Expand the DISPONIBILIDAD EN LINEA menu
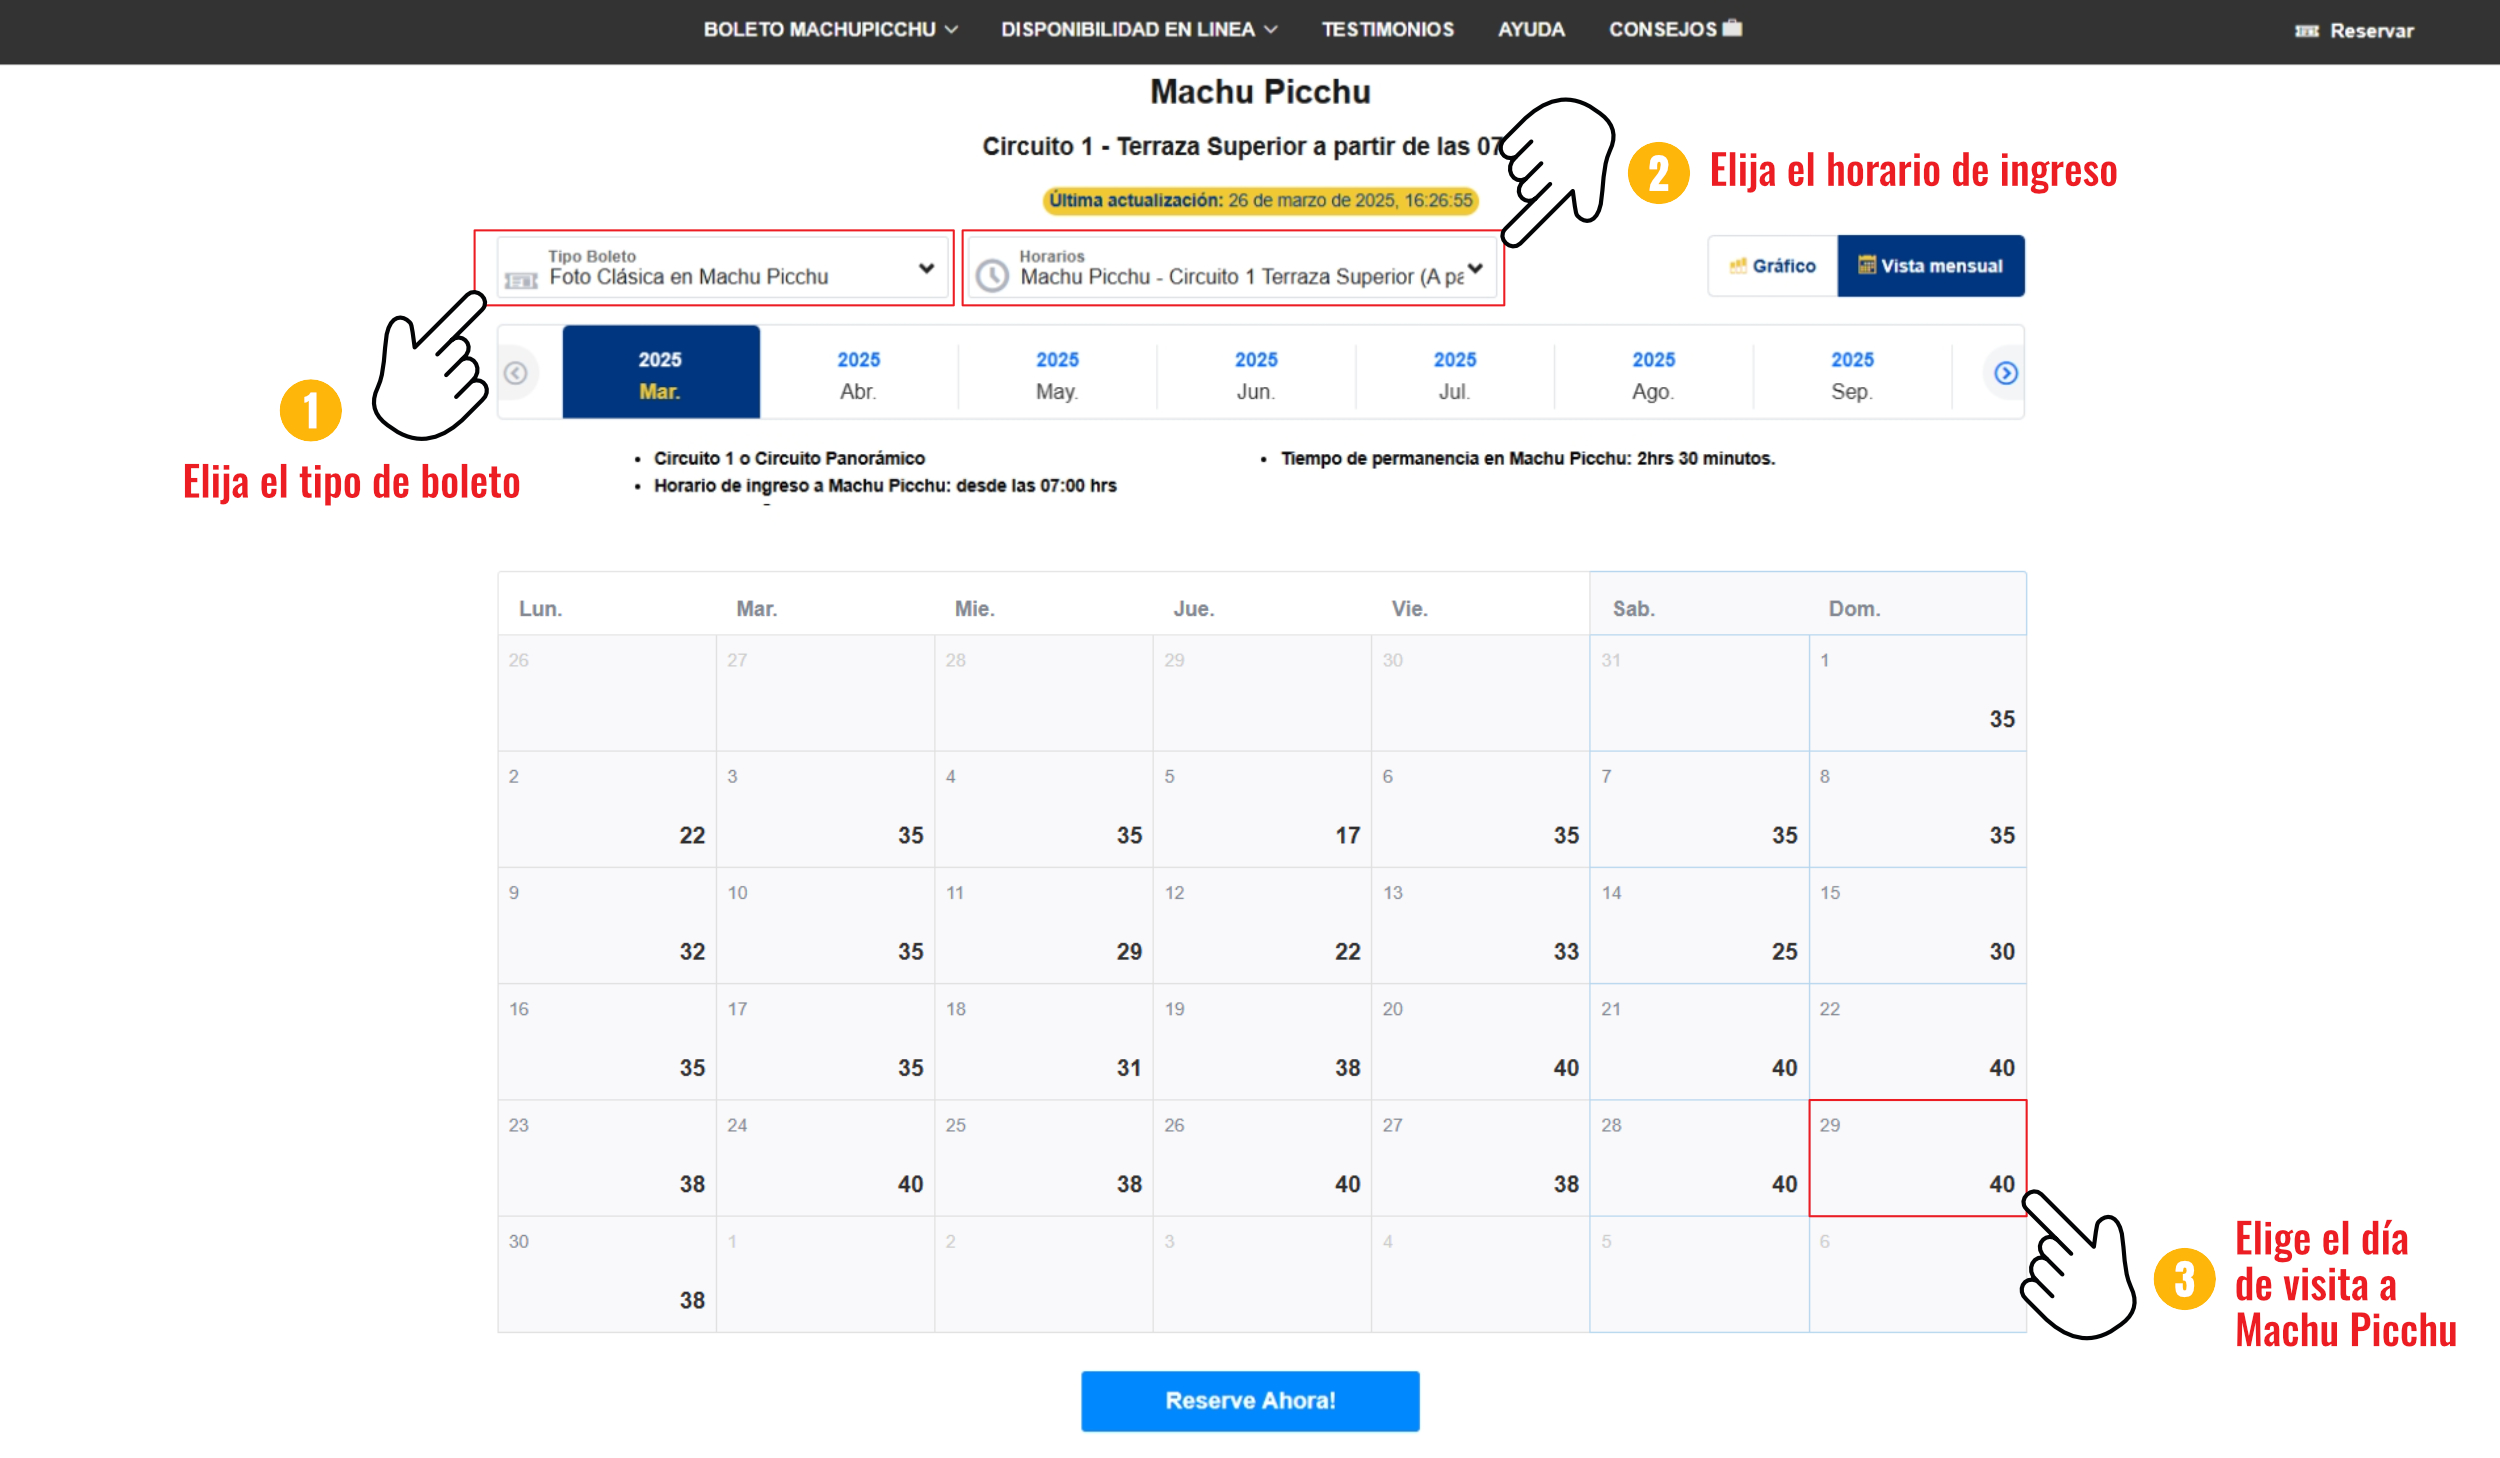Image resolution: width=2500 pixels, height=1458 pixels. point(1139,30)
